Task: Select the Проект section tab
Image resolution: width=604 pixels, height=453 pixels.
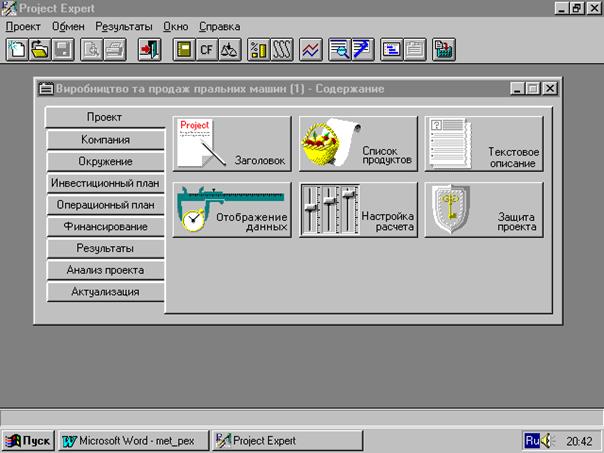Action: pyautogui.click(x=105, y=117)
